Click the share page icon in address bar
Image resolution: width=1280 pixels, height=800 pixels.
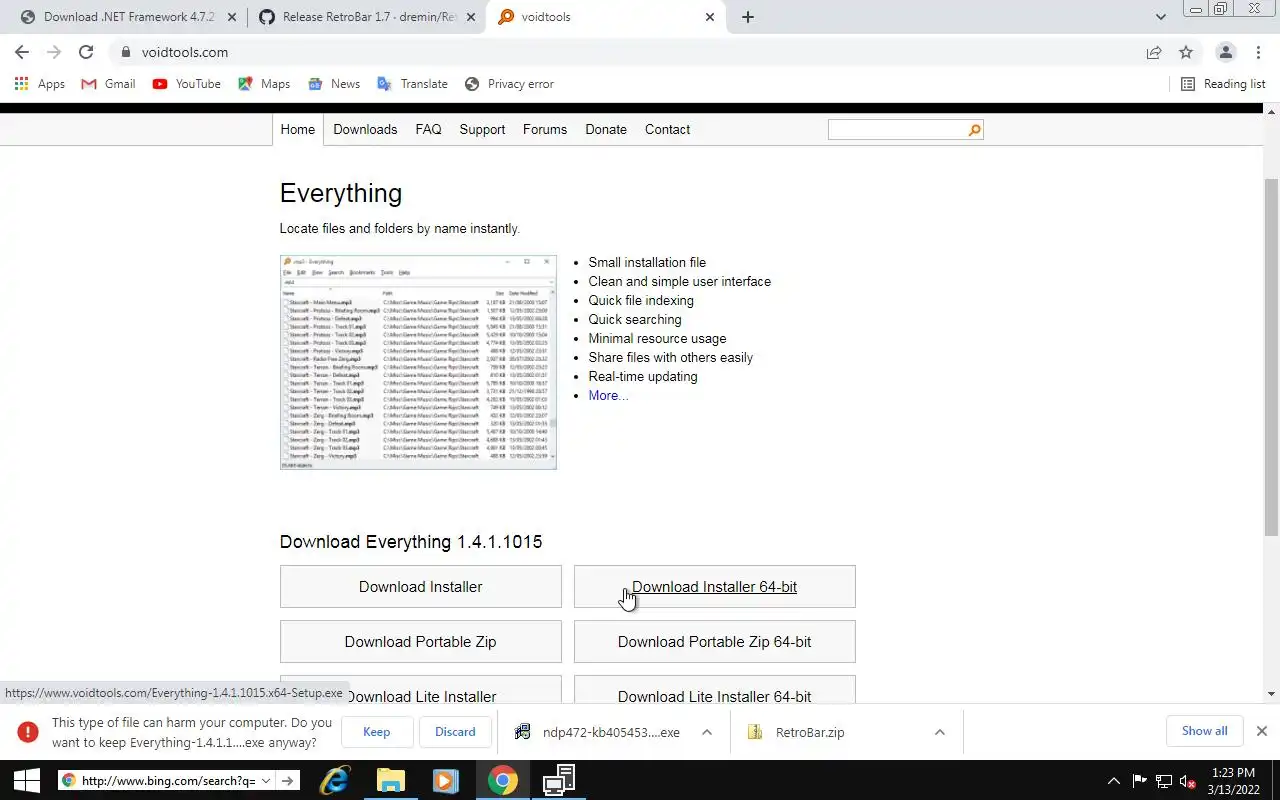coord(1154,52)
